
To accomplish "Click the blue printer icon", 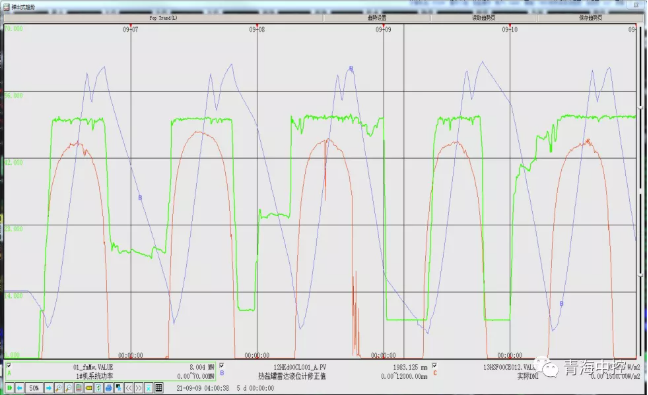I will tap(109, 388).
